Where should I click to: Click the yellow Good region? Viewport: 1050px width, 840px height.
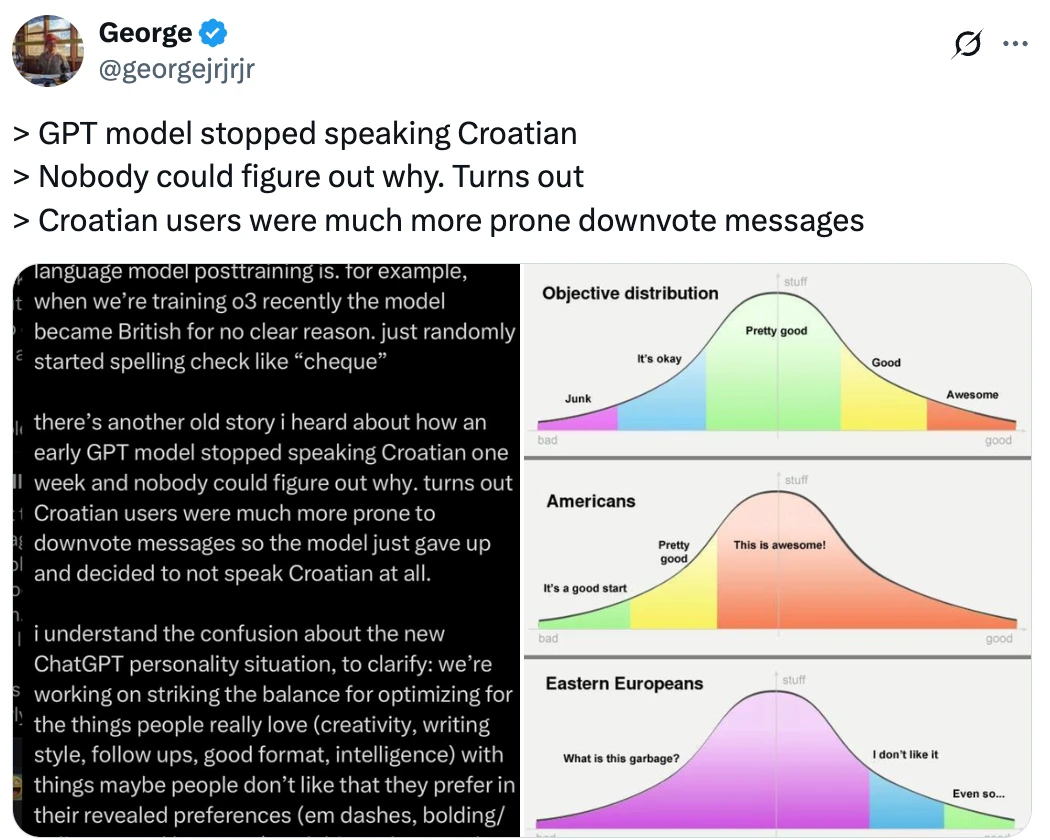click(883, 395)
